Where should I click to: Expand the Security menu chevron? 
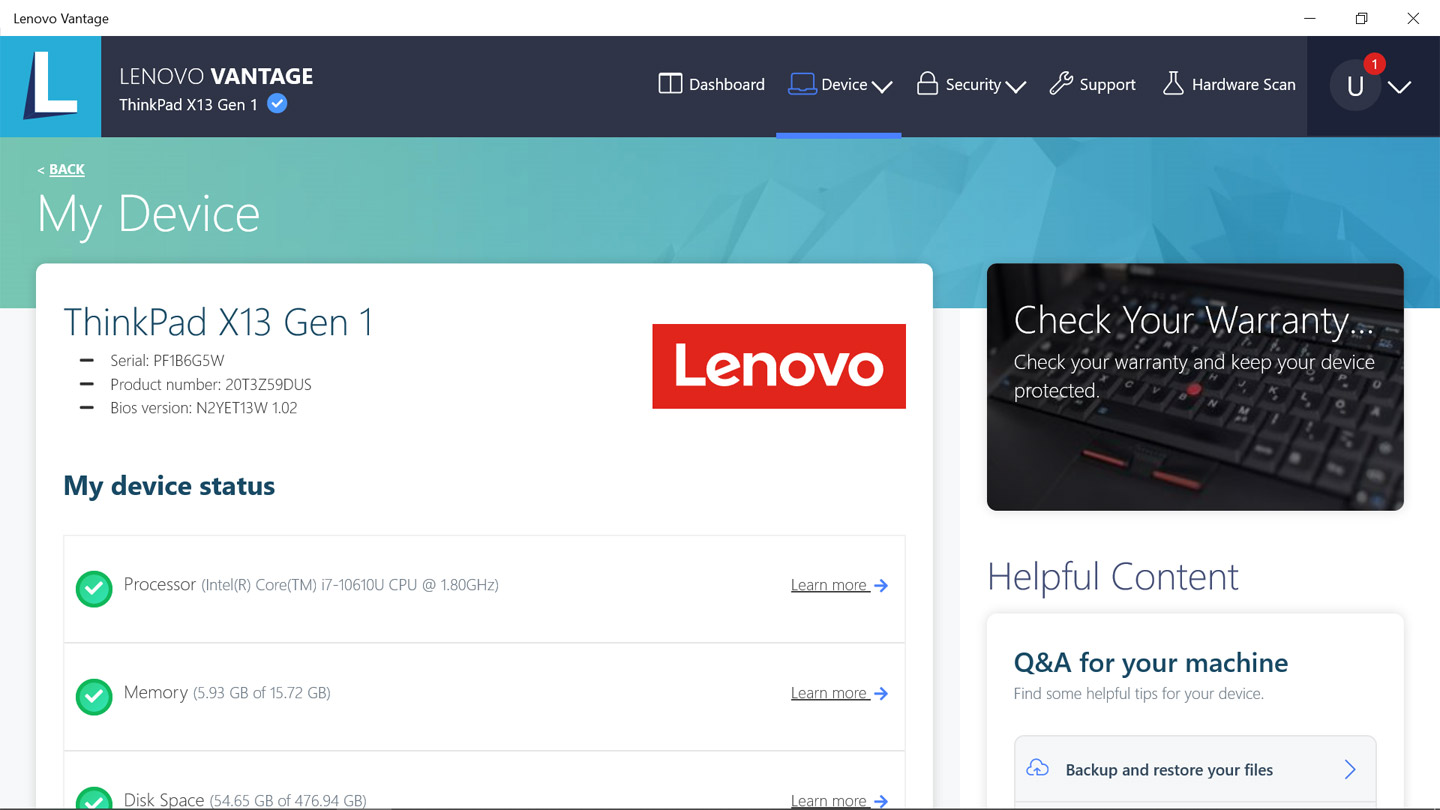(1016, 87)
